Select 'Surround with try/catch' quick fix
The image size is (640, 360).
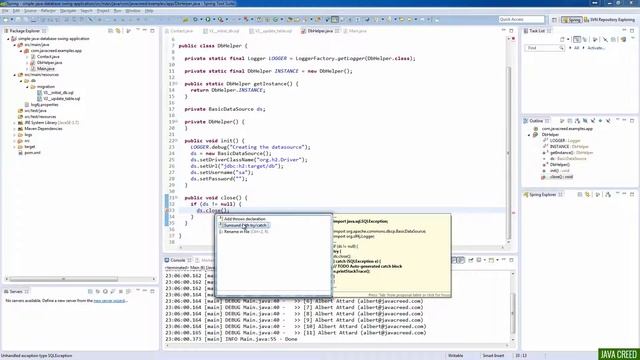coord(244,225)
